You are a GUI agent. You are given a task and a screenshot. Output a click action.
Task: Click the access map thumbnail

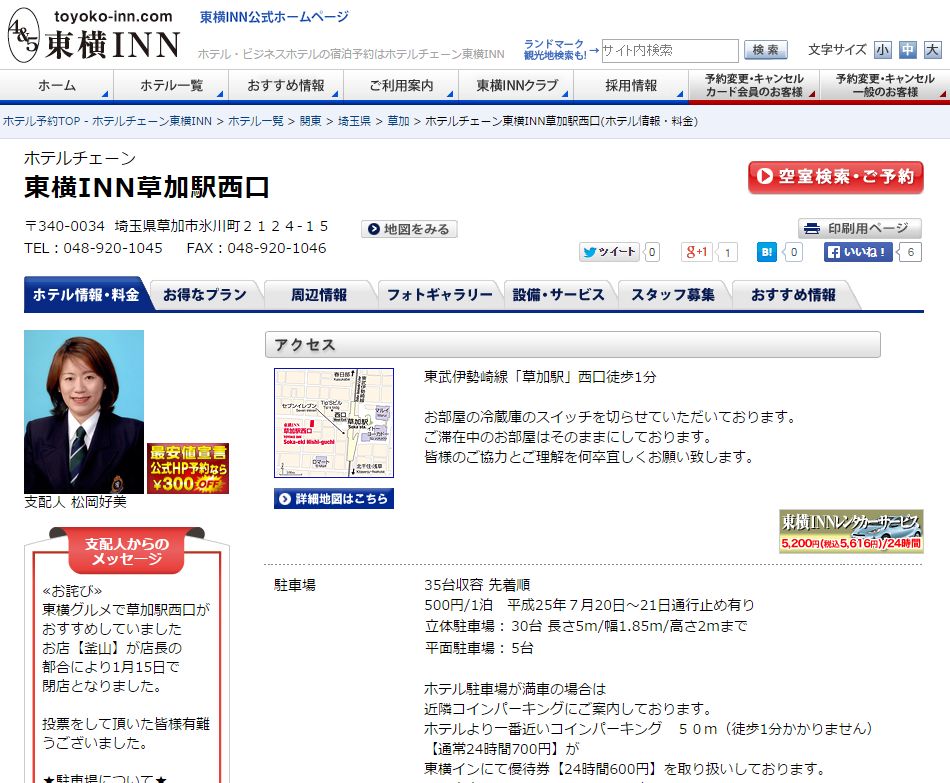334,423
